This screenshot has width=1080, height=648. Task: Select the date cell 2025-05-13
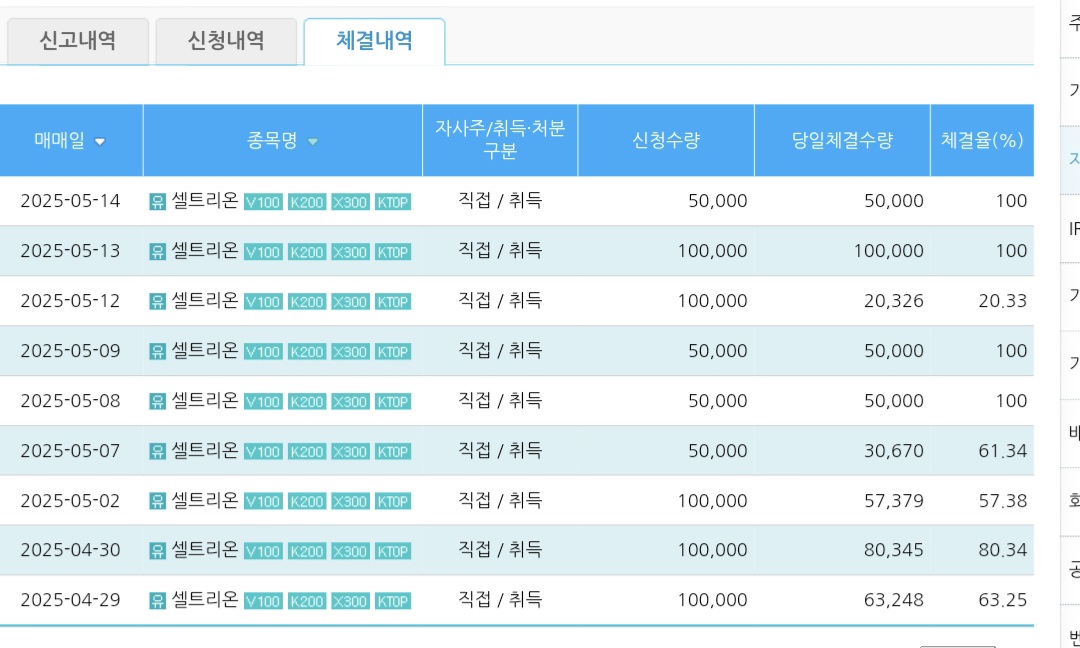pyautogui.click(x=70, y=251)
